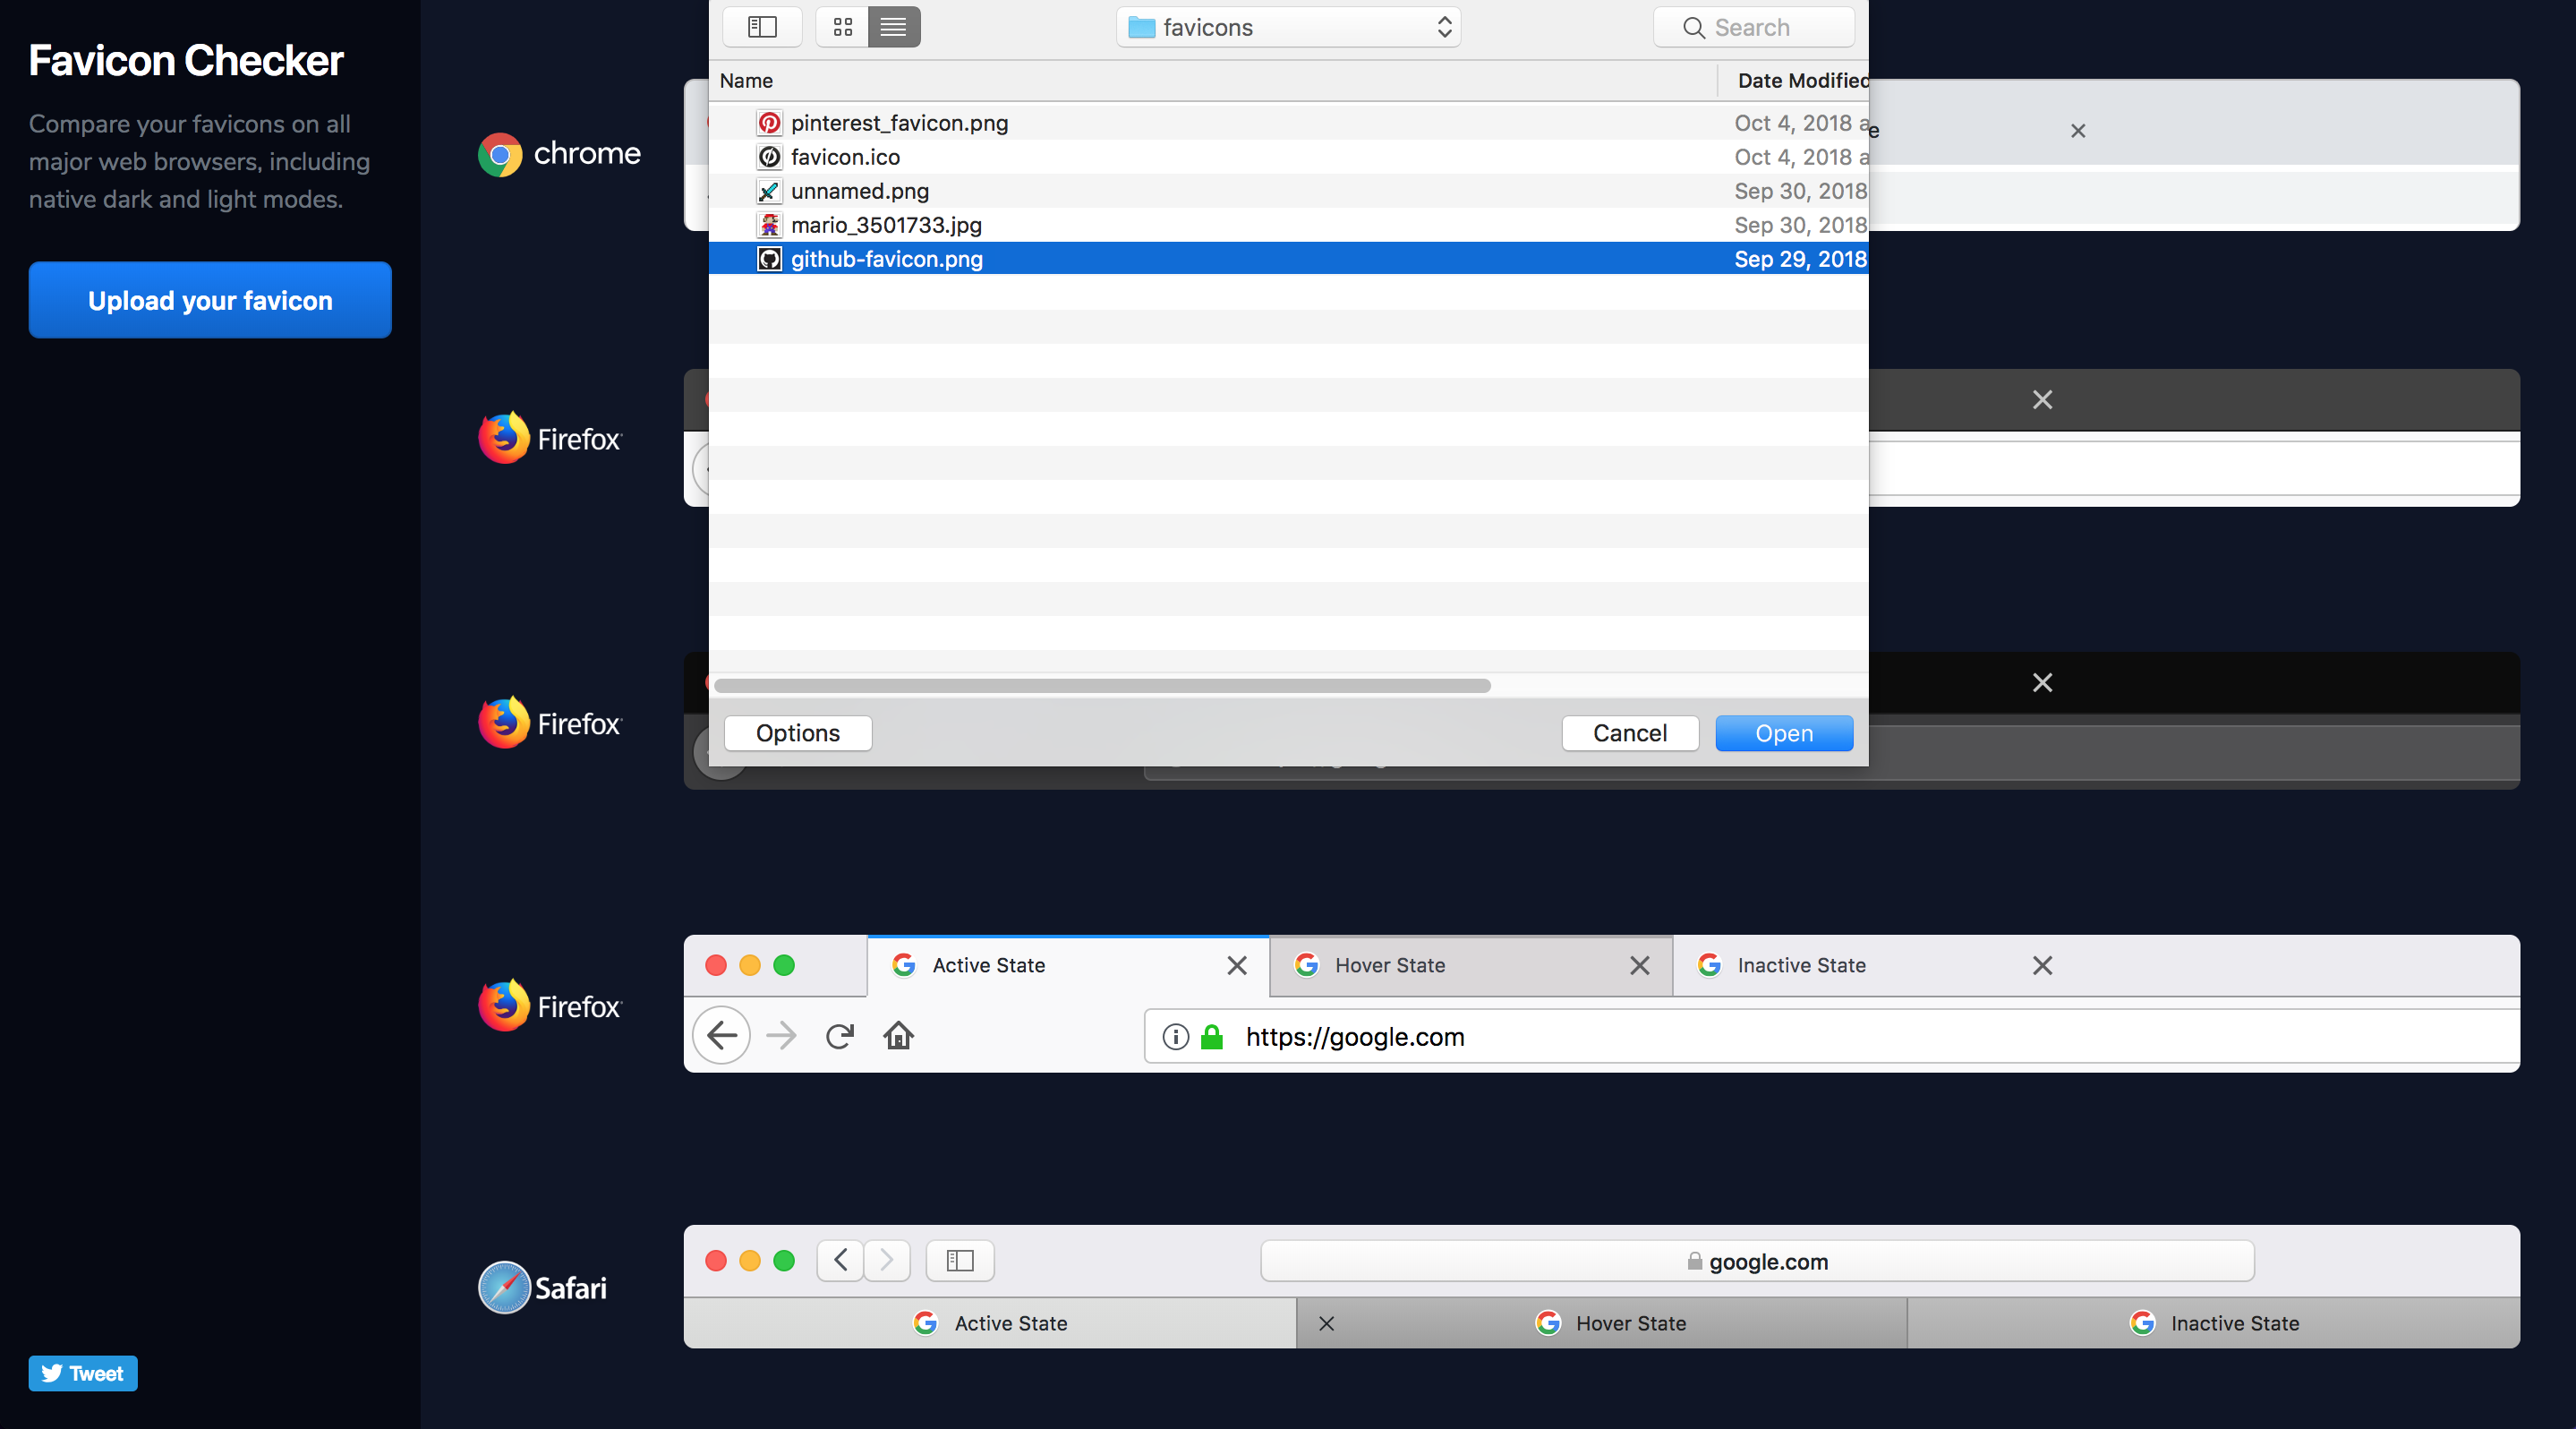Toggle file dialog sidebar view button
The image size is (2576, 1429).
point(762,27)
